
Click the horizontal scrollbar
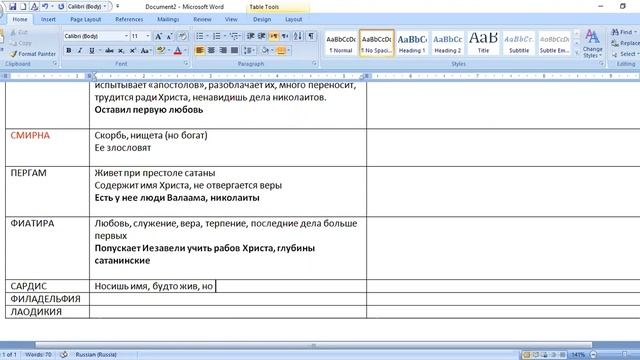click(313, 345)
